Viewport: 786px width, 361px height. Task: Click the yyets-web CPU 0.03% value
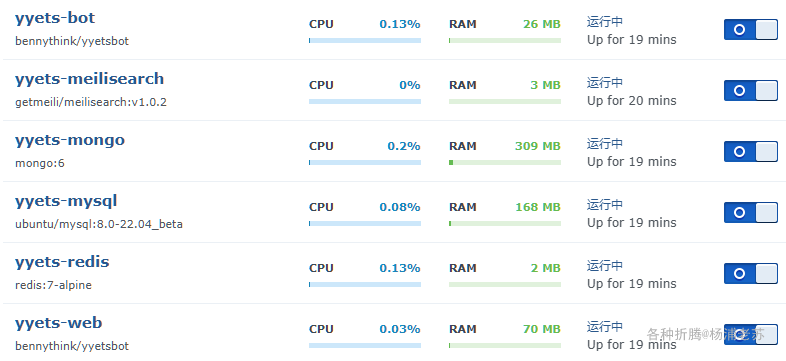(400, 329)
